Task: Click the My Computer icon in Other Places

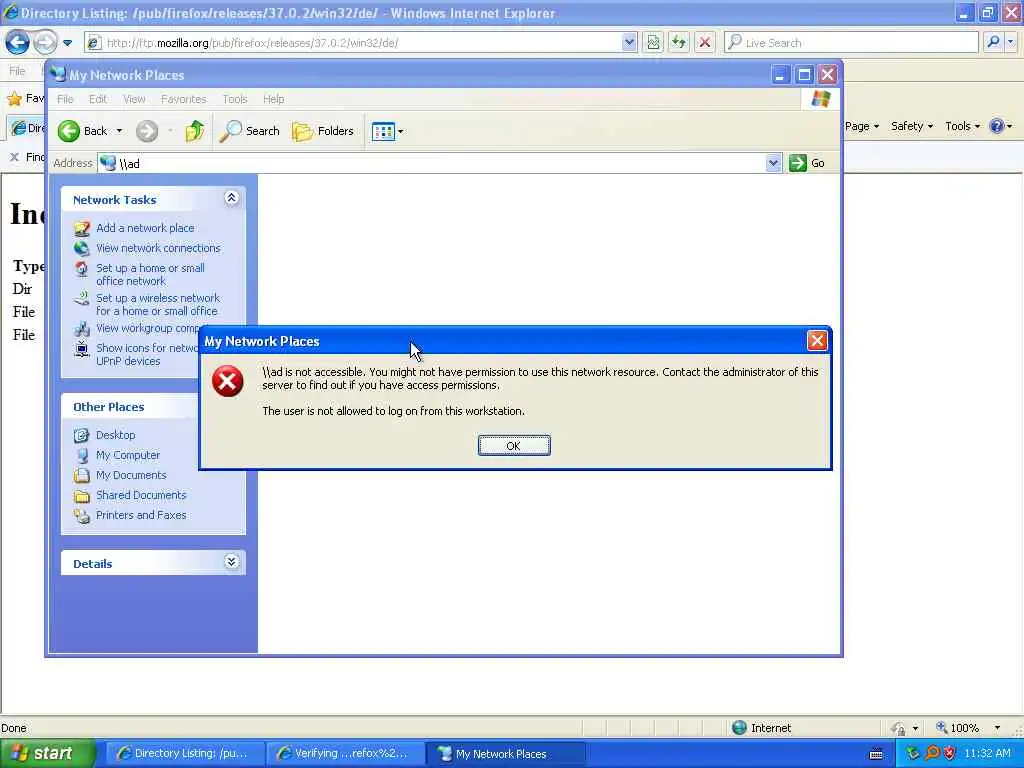Action: tap(82, 455)
